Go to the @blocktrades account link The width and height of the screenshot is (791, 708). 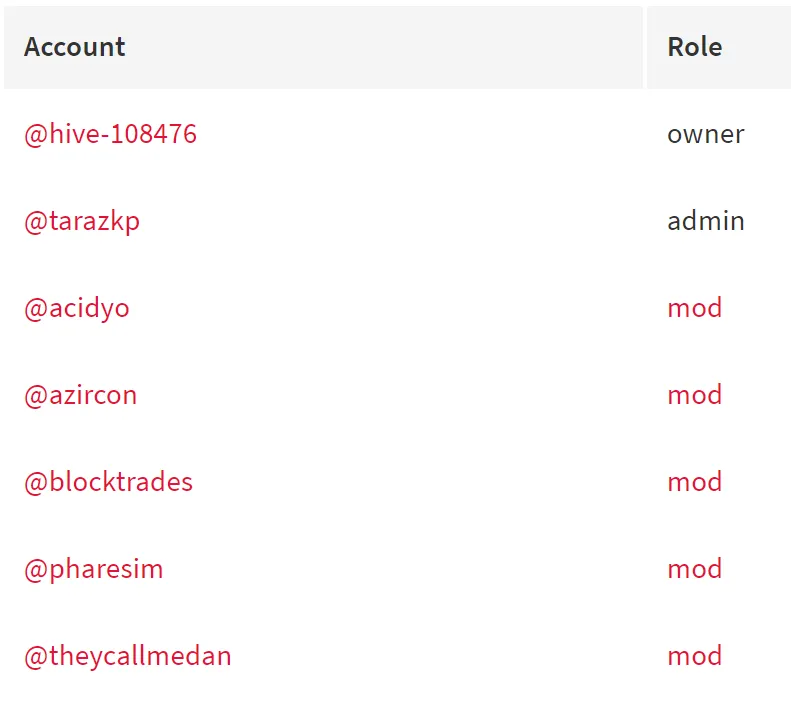click(x=108, y=482)
